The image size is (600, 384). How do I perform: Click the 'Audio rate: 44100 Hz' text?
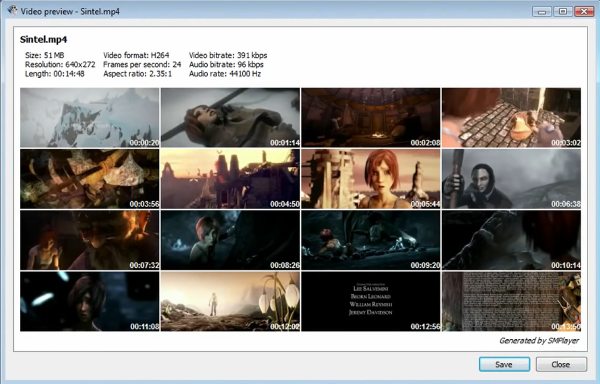pos(225,73)
